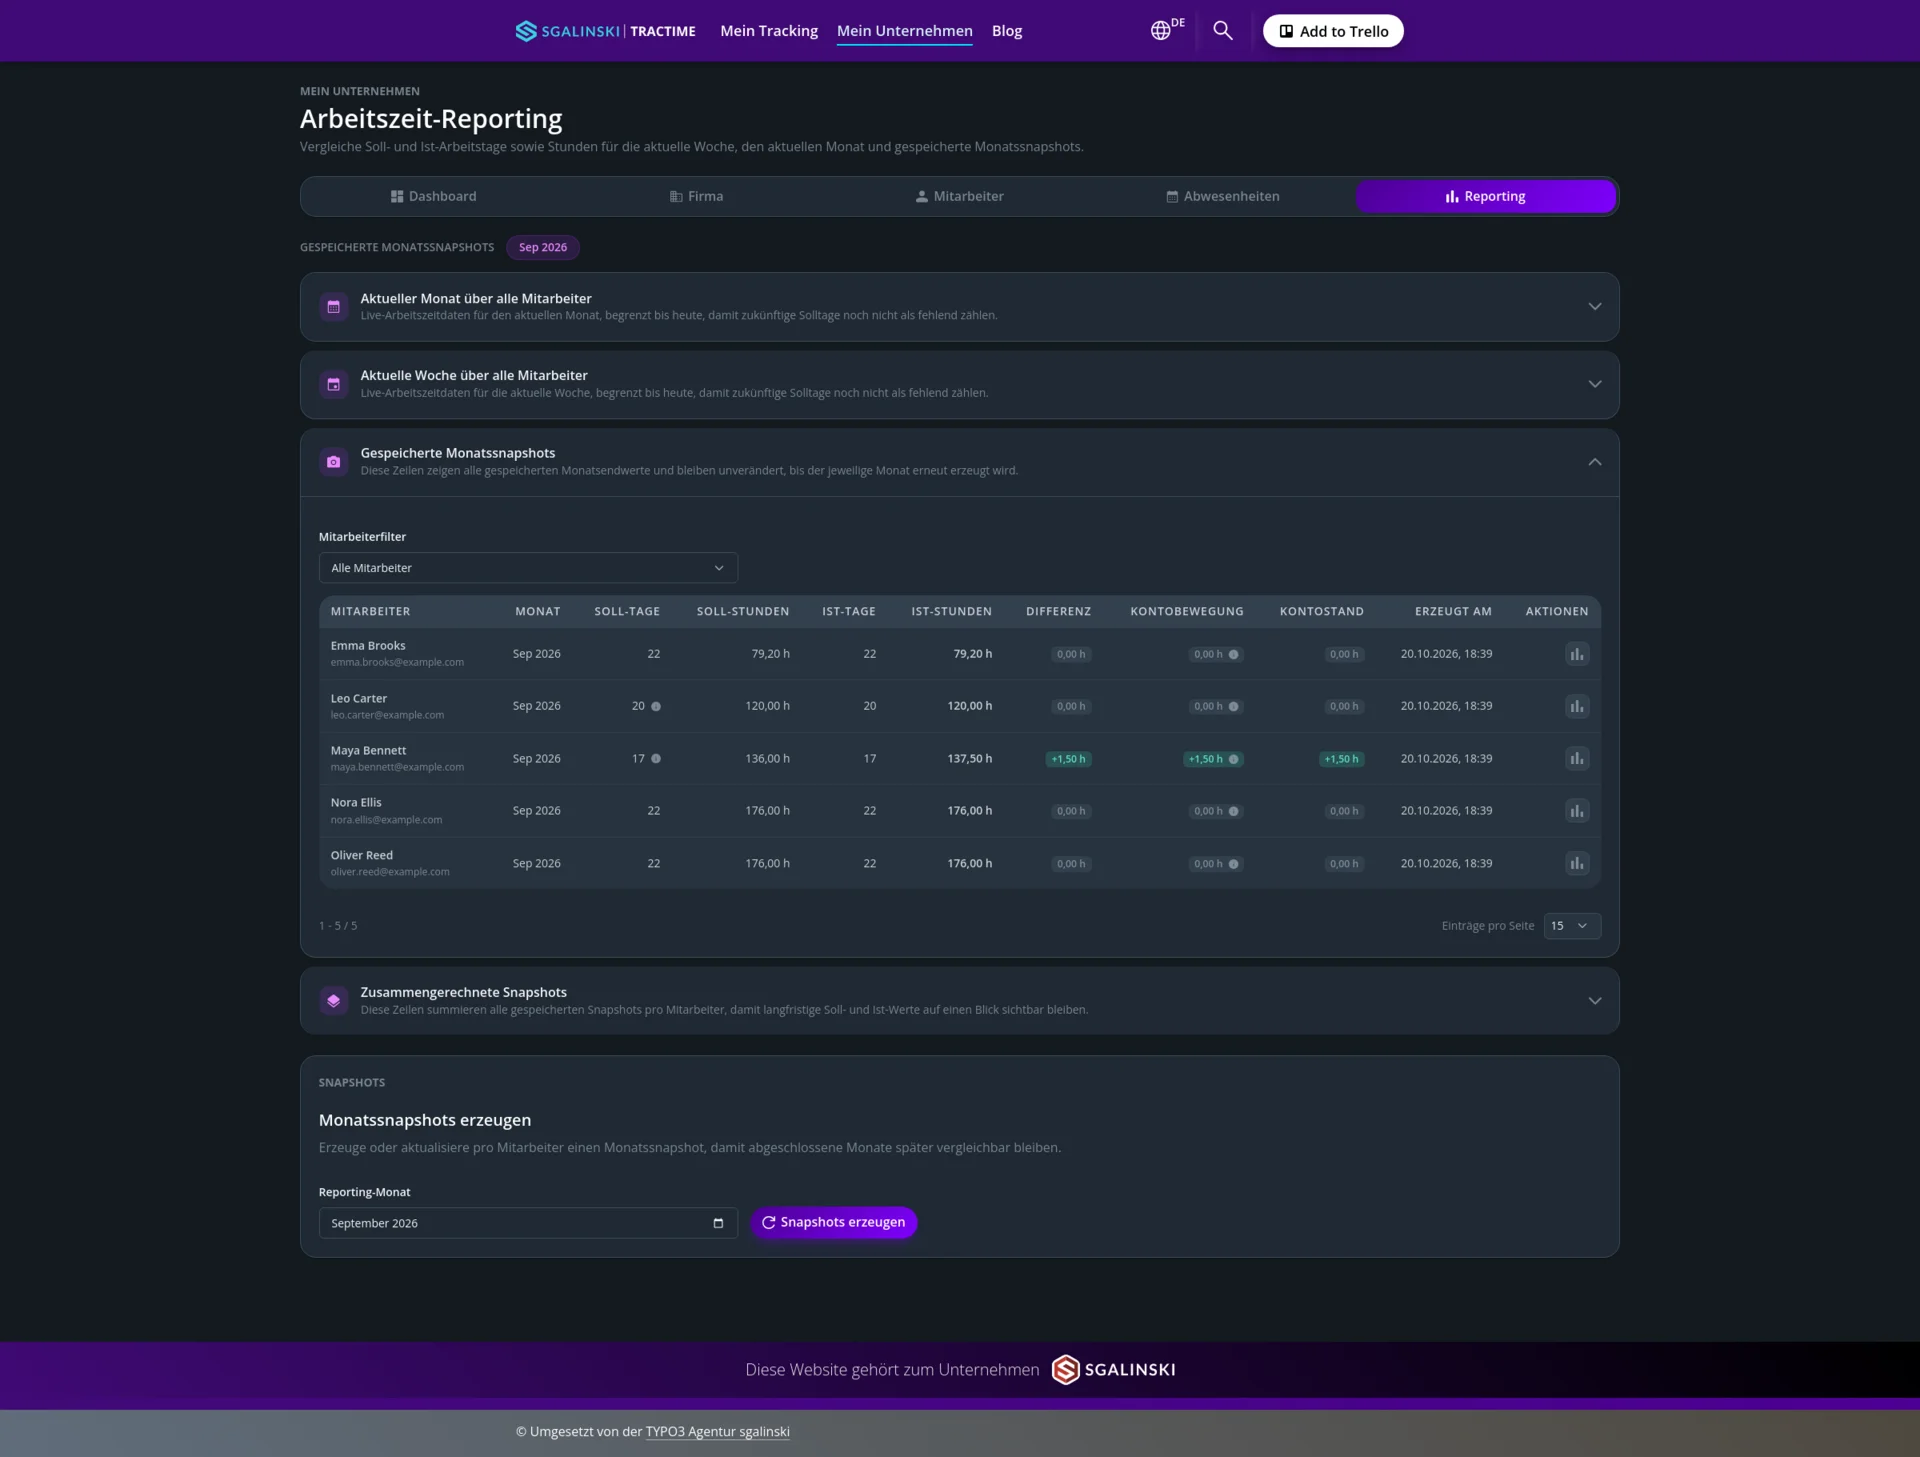The height and width of the screenshot is (1457, 1920).
Task: Open the Alle Mitarbeiter filter dropdown
Action: [528, 568]
